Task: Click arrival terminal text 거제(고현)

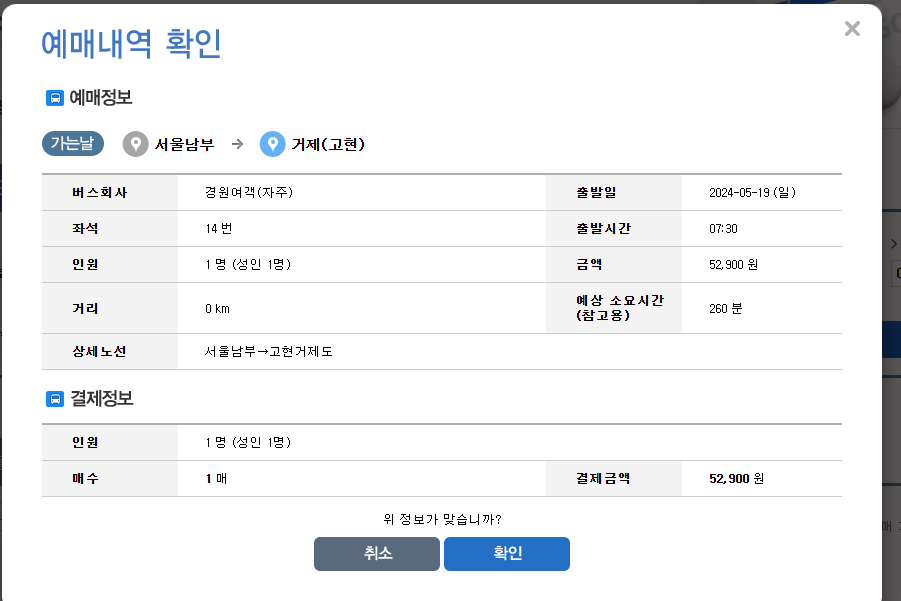Action: click(328, 144)
